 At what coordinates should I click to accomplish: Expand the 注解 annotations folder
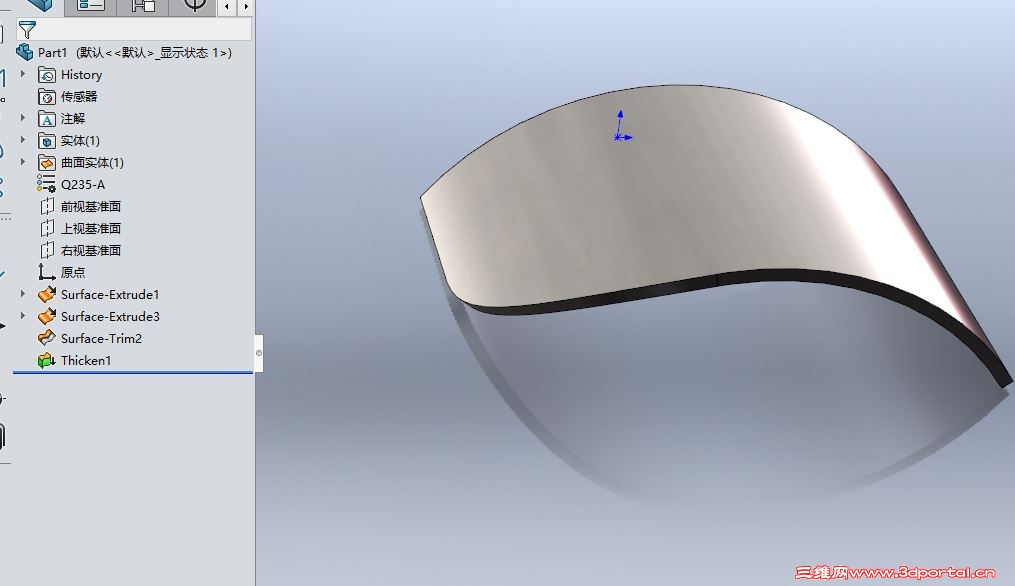pyautogui.click(x=23, y=118)
